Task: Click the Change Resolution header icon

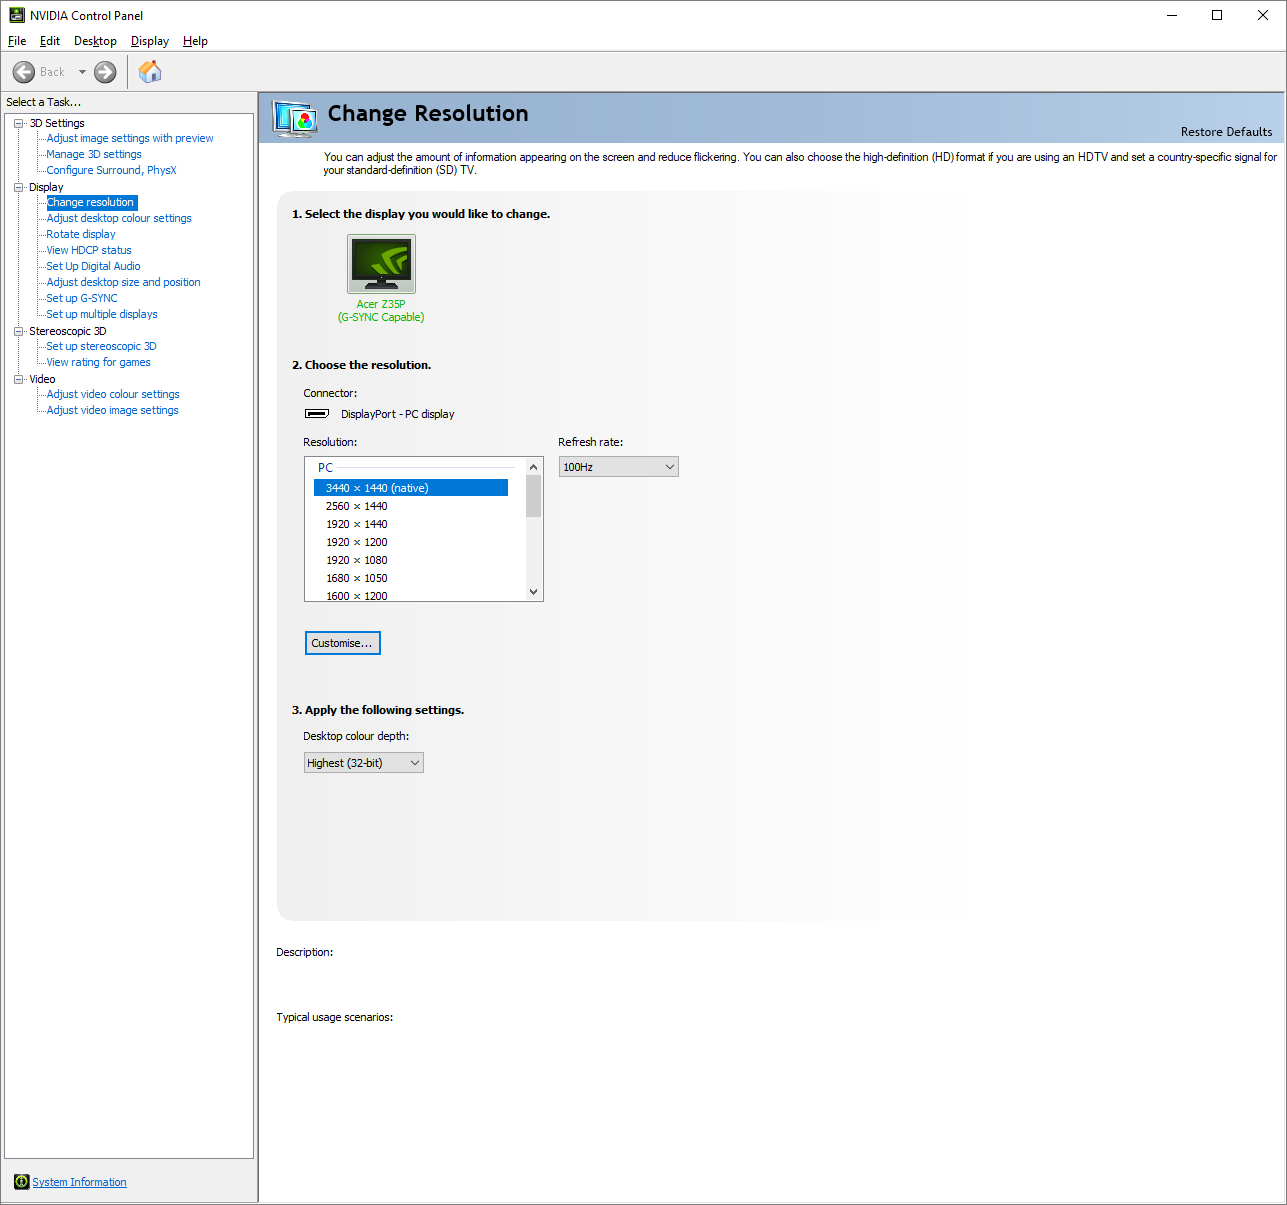Action: (296, 118)
